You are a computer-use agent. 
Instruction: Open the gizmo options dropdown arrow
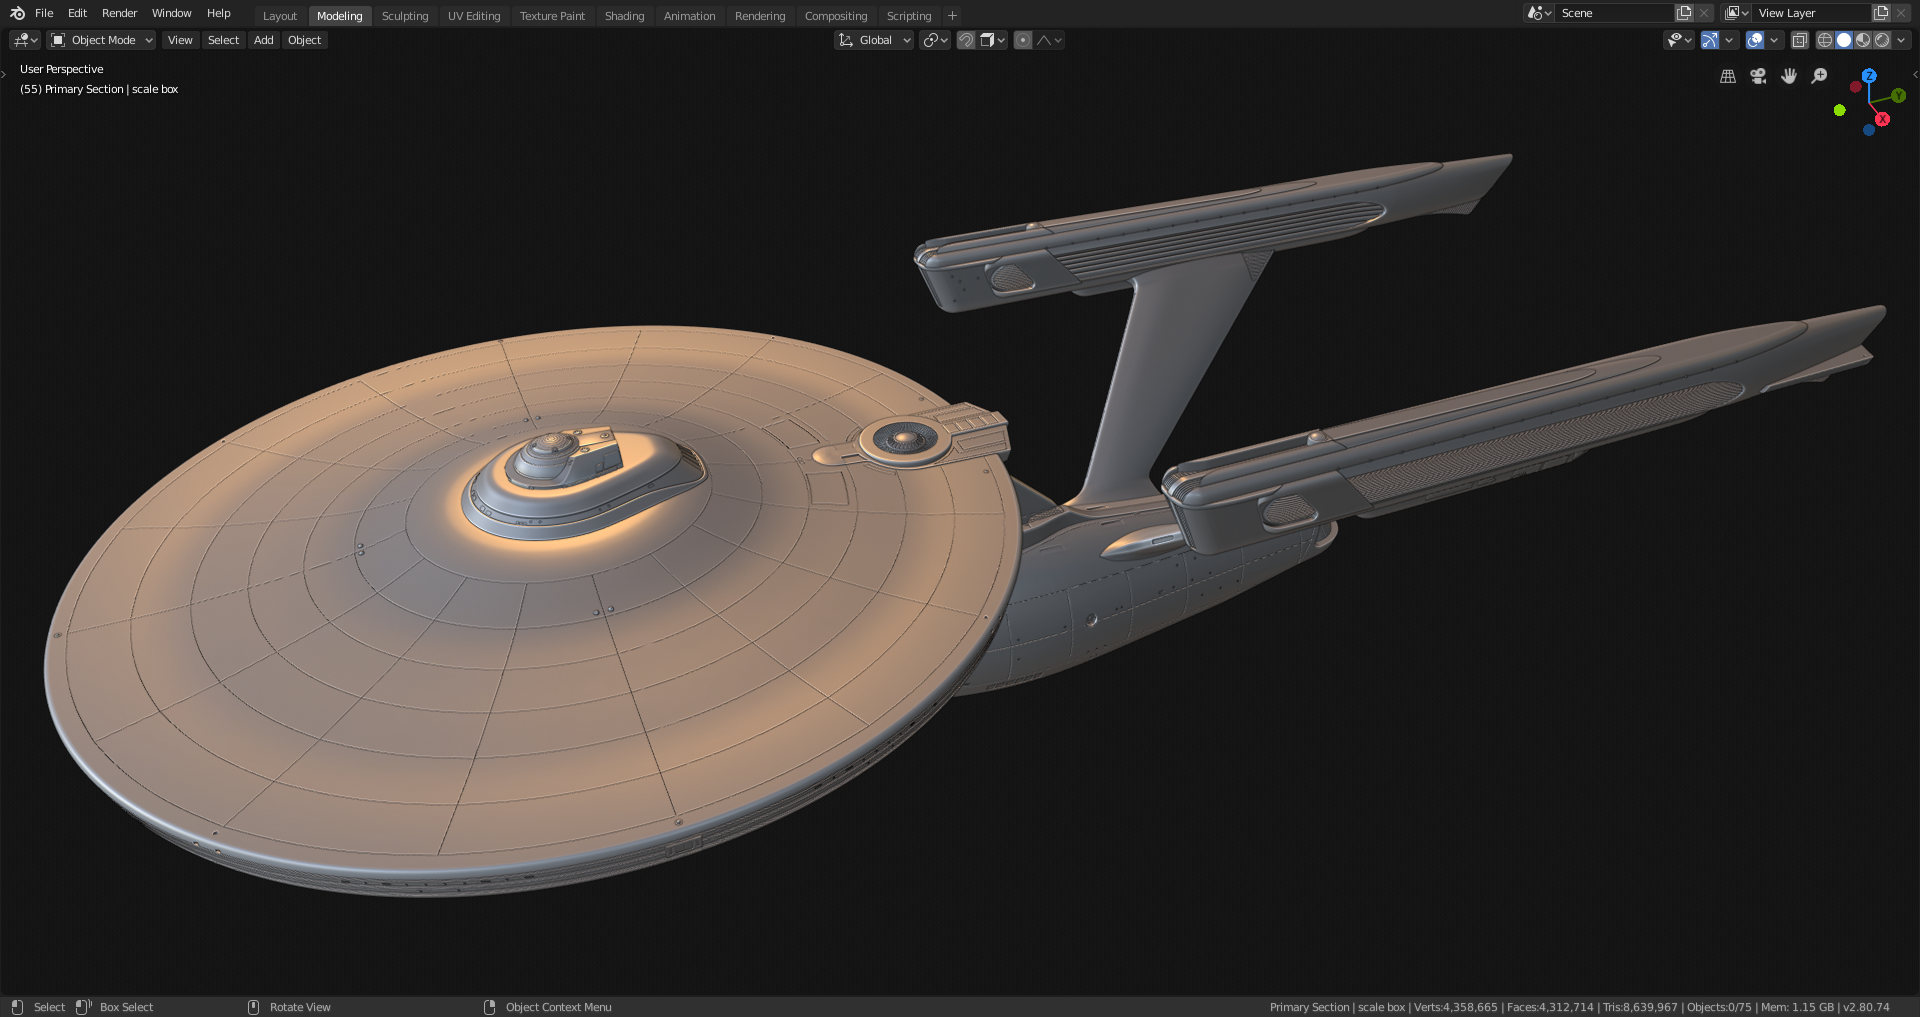tap(1729, 40)
